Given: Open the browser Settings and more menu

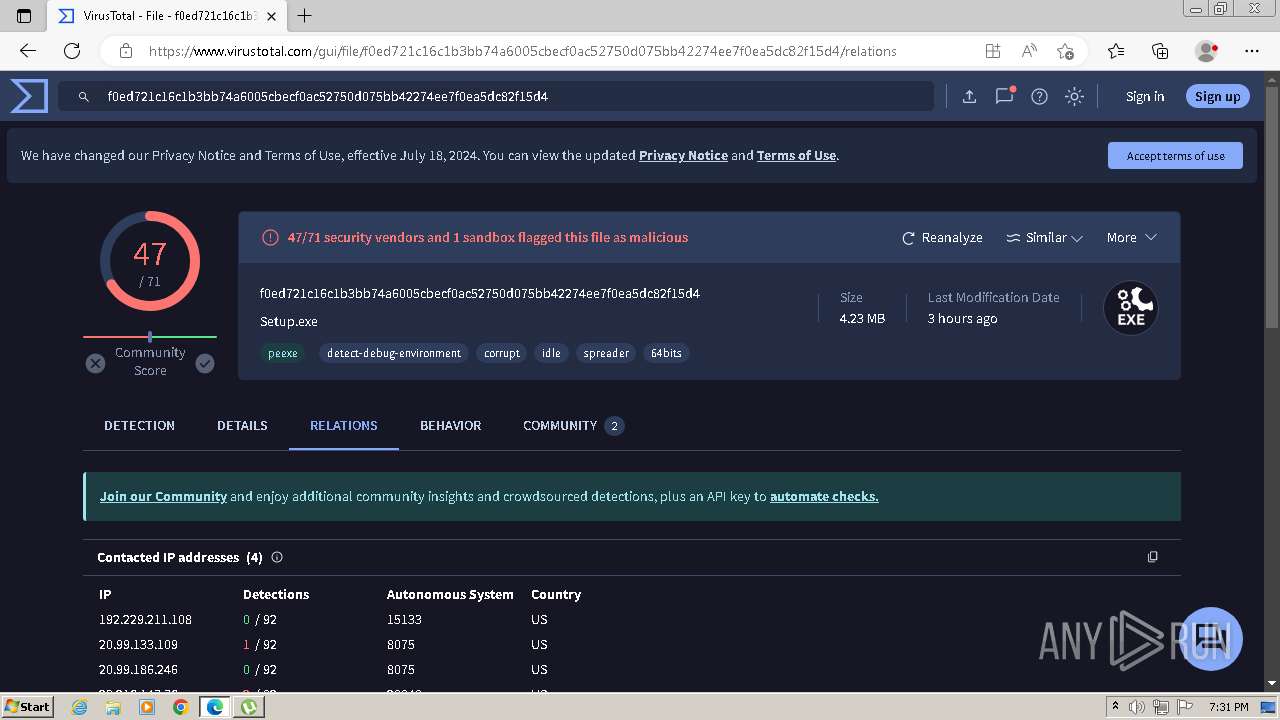Looking at the screenshot, I should pos(1252,51).
